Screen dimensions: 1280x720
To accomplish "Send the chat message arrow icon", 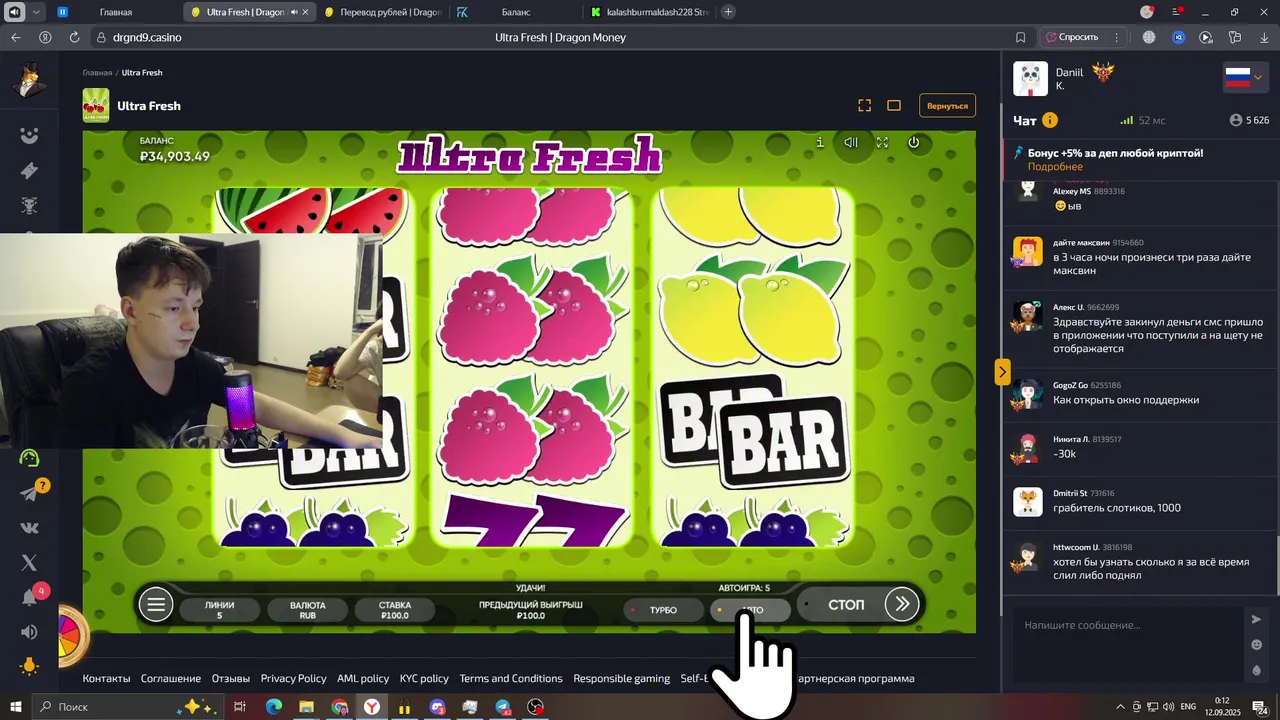I will (x=1257, y=619).
